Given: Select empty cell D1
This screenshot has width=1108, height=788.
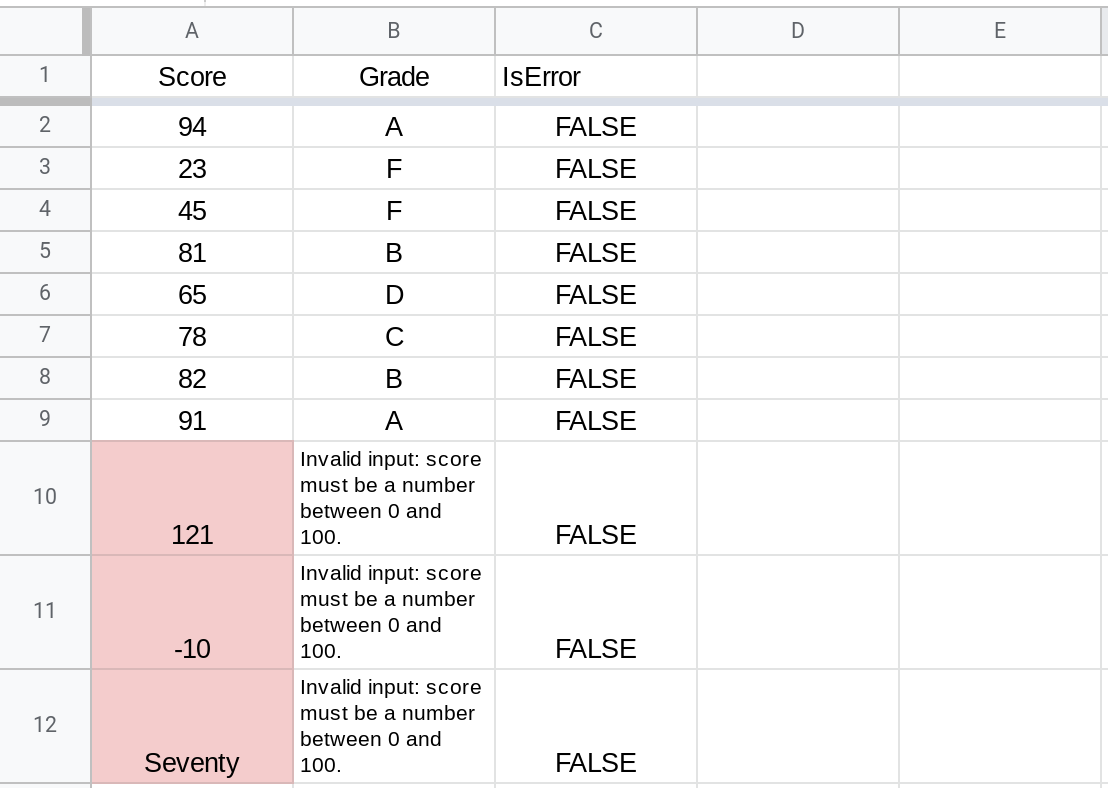Looking at the screenshot, I should [x=798, y=76].
